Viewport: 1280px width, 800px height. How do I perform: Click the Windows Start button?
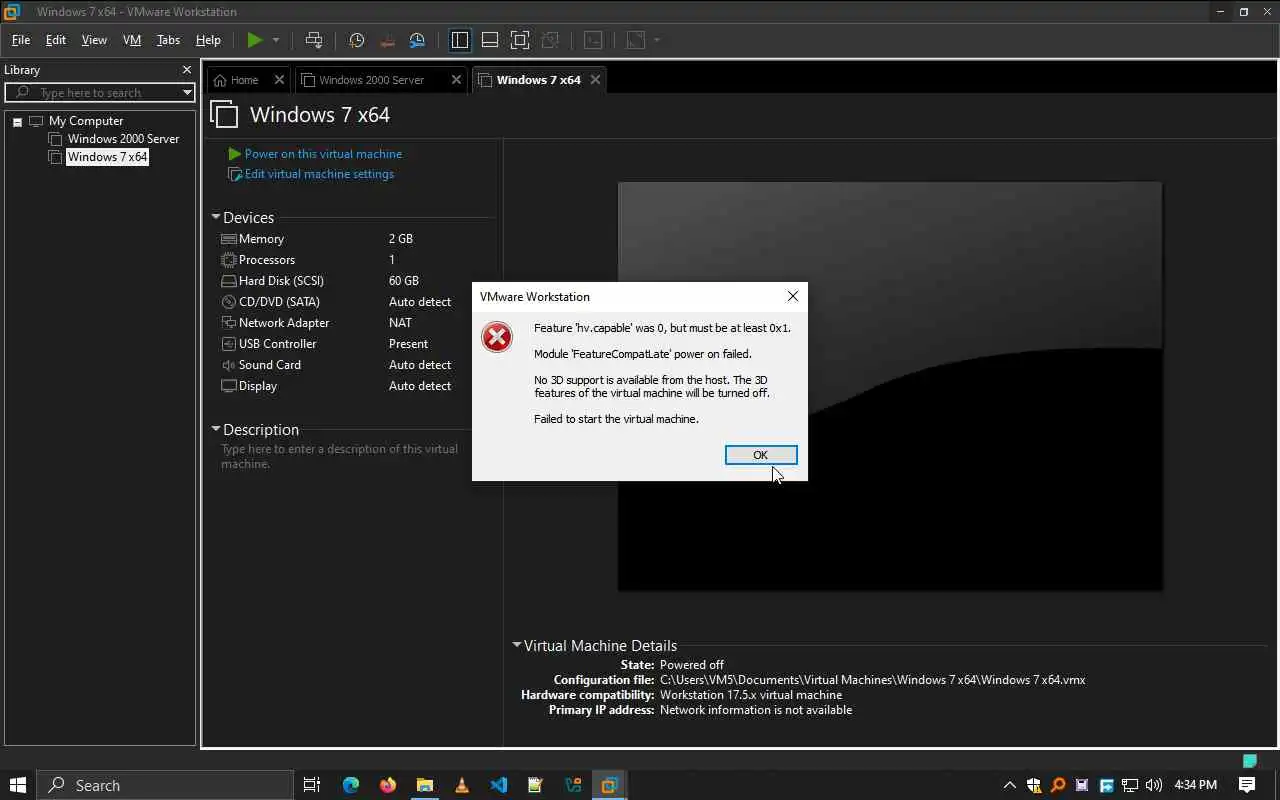pyautogui.click(x=17, y=785)
